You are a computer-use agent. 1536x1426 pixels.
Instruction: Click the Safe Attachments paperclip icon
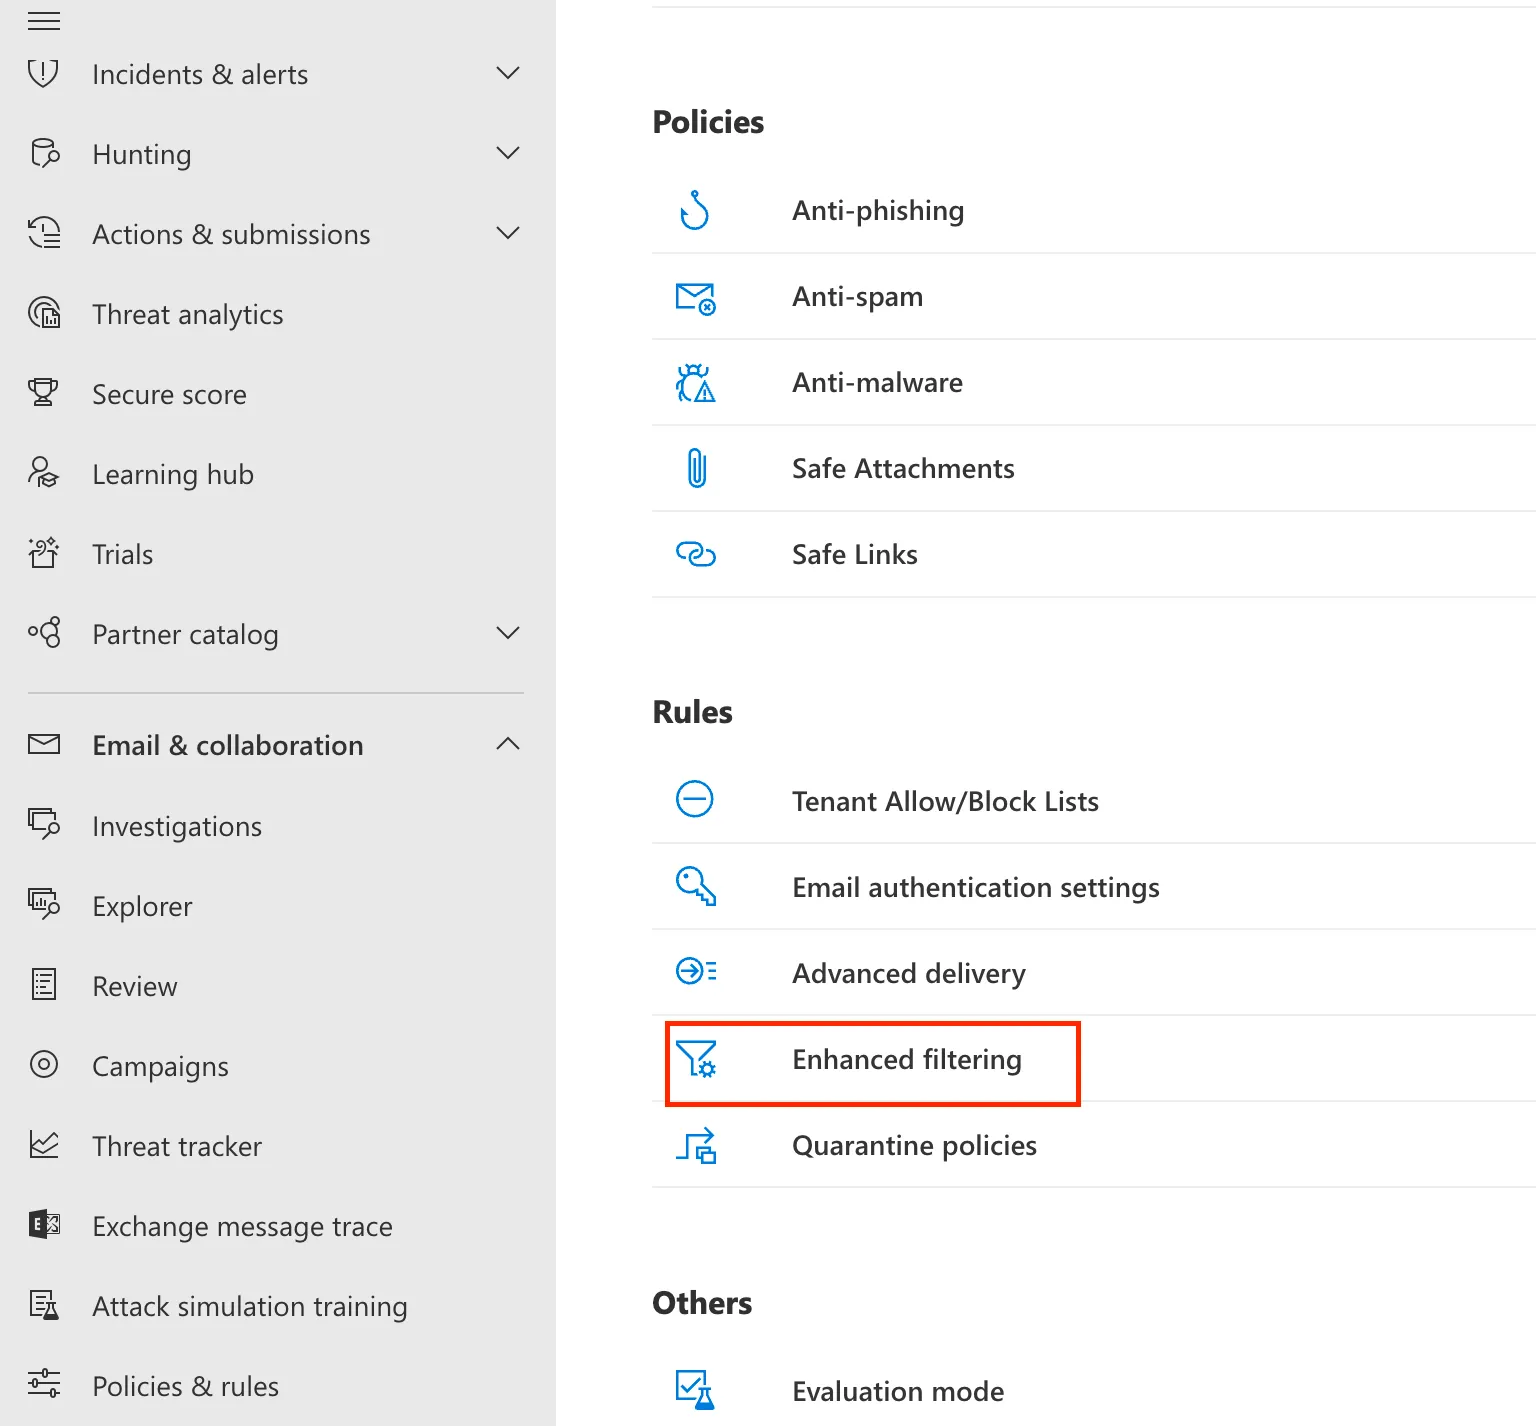[696, 468]
